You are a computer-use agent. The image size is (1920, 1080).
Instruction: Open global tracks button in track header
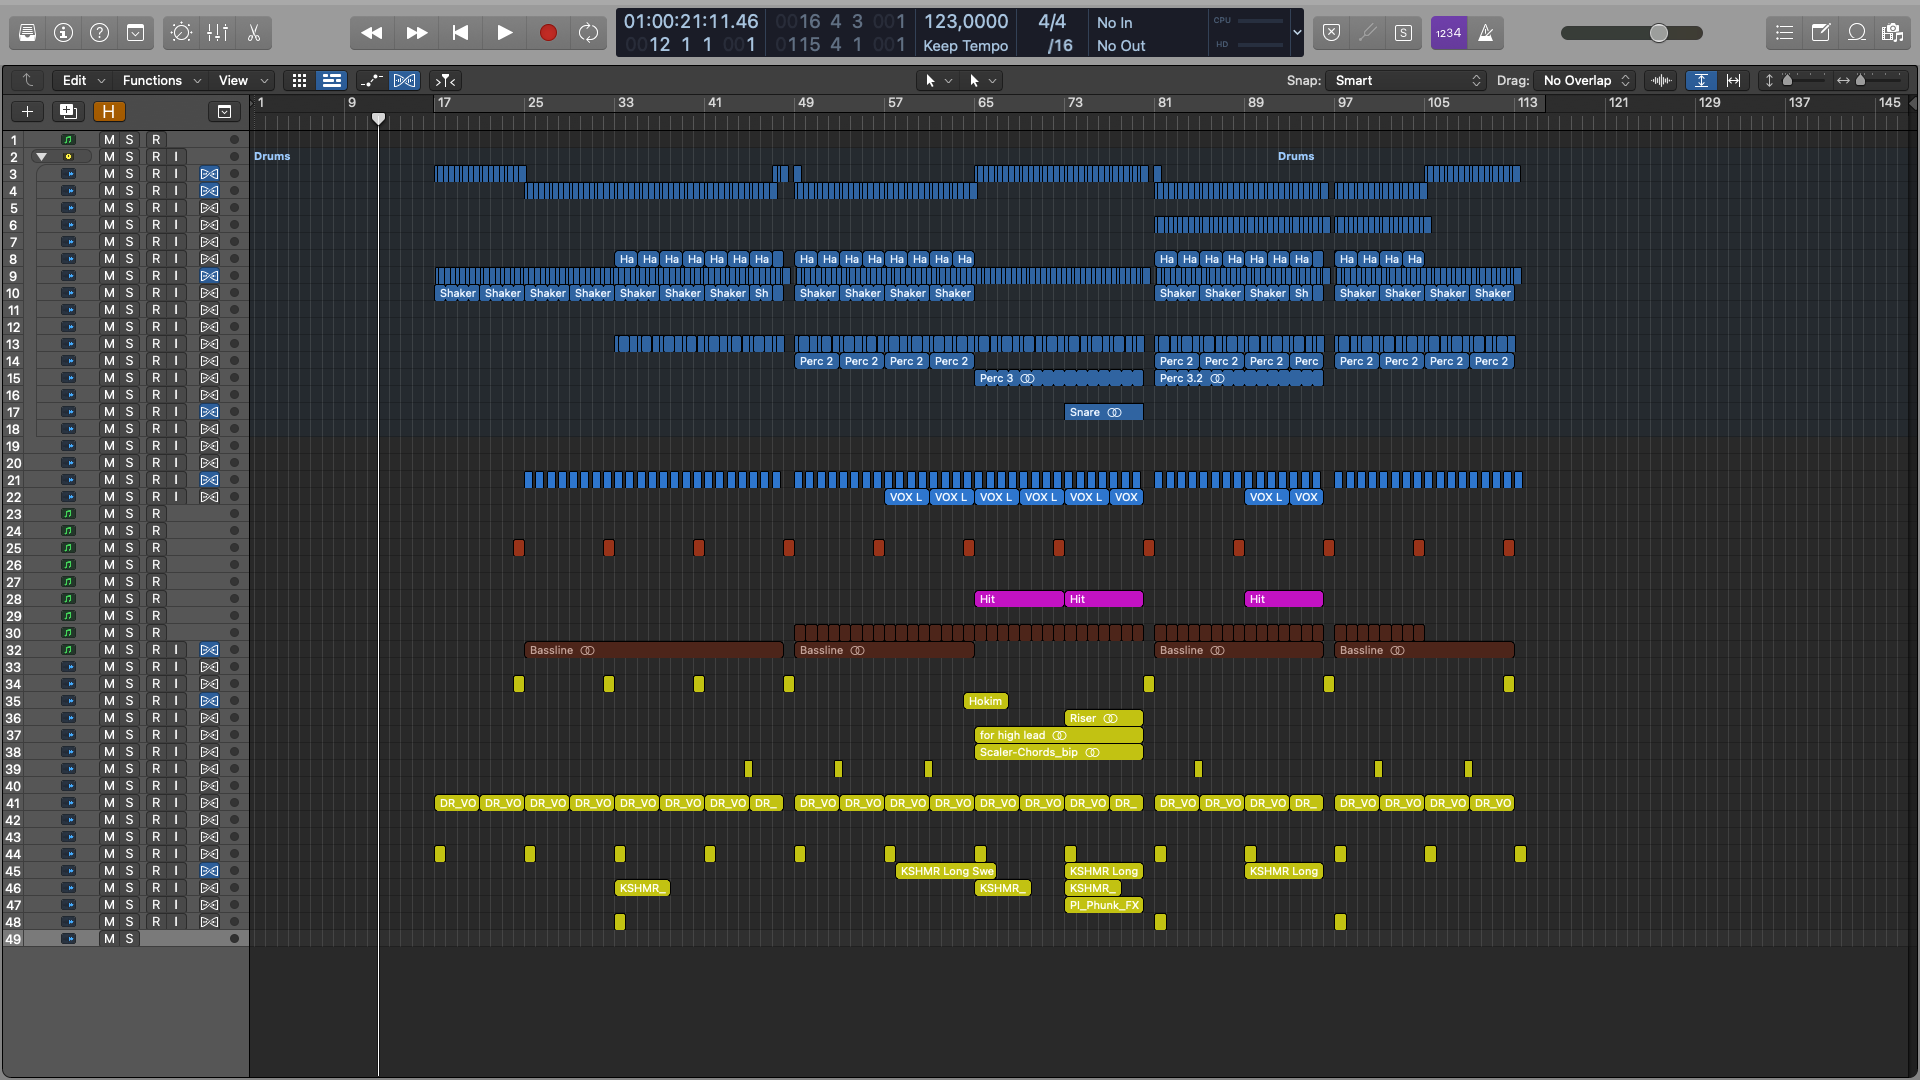point(224,111)
